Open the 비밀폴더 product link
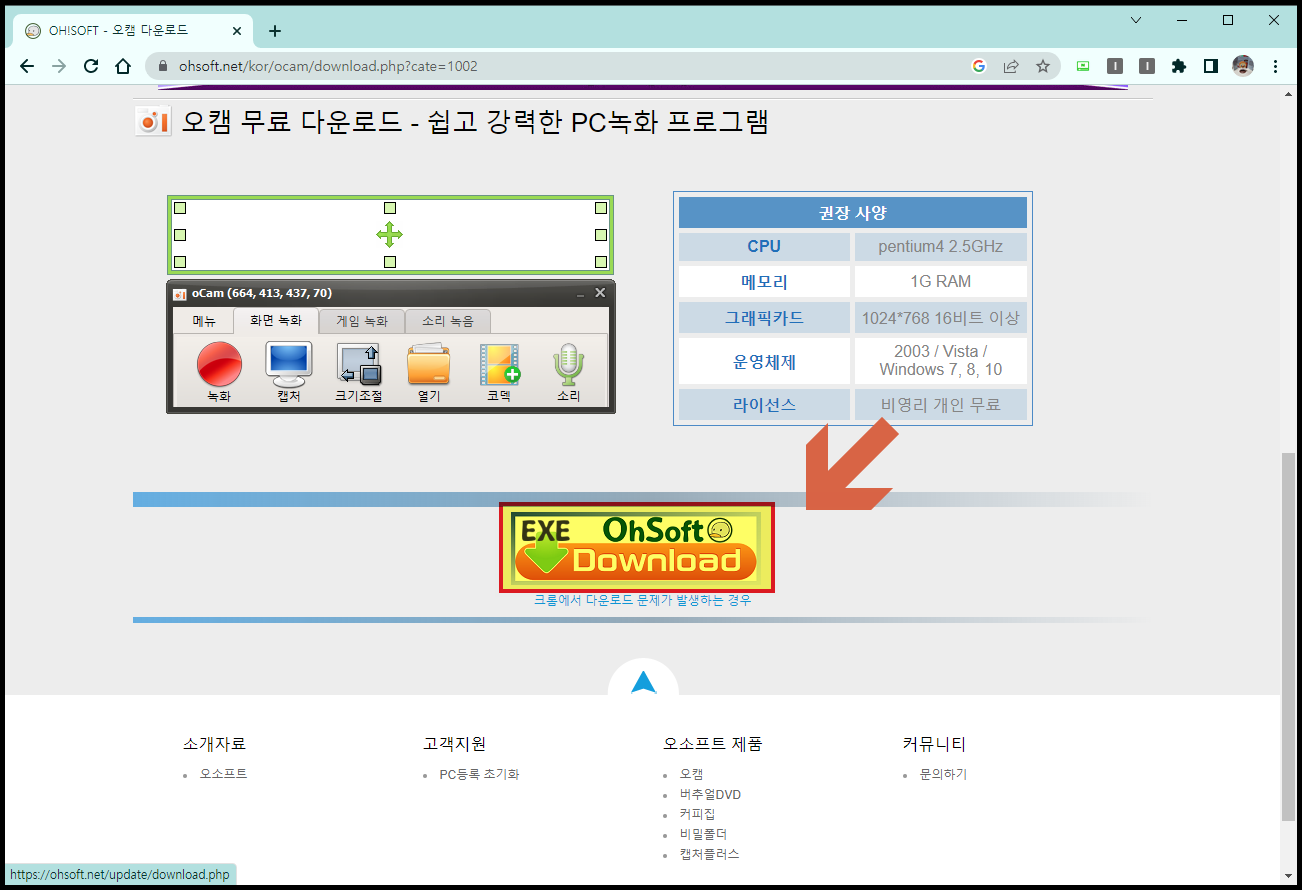 pyautogui.click(x=703, y=834)
